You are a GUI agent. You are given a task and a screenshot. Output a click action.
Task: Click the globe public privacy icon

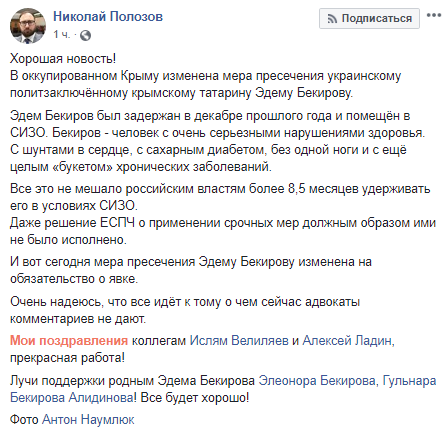86,35
